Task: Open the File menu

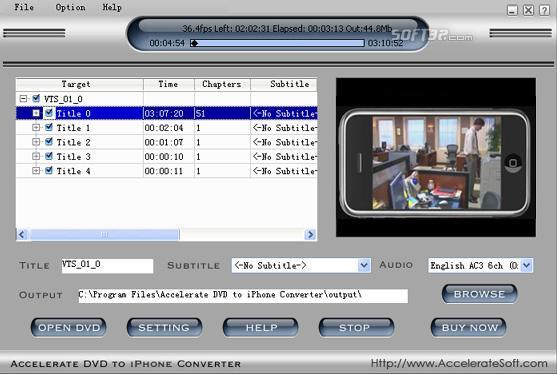Action: pyautogui.click(x=24, y=7)
